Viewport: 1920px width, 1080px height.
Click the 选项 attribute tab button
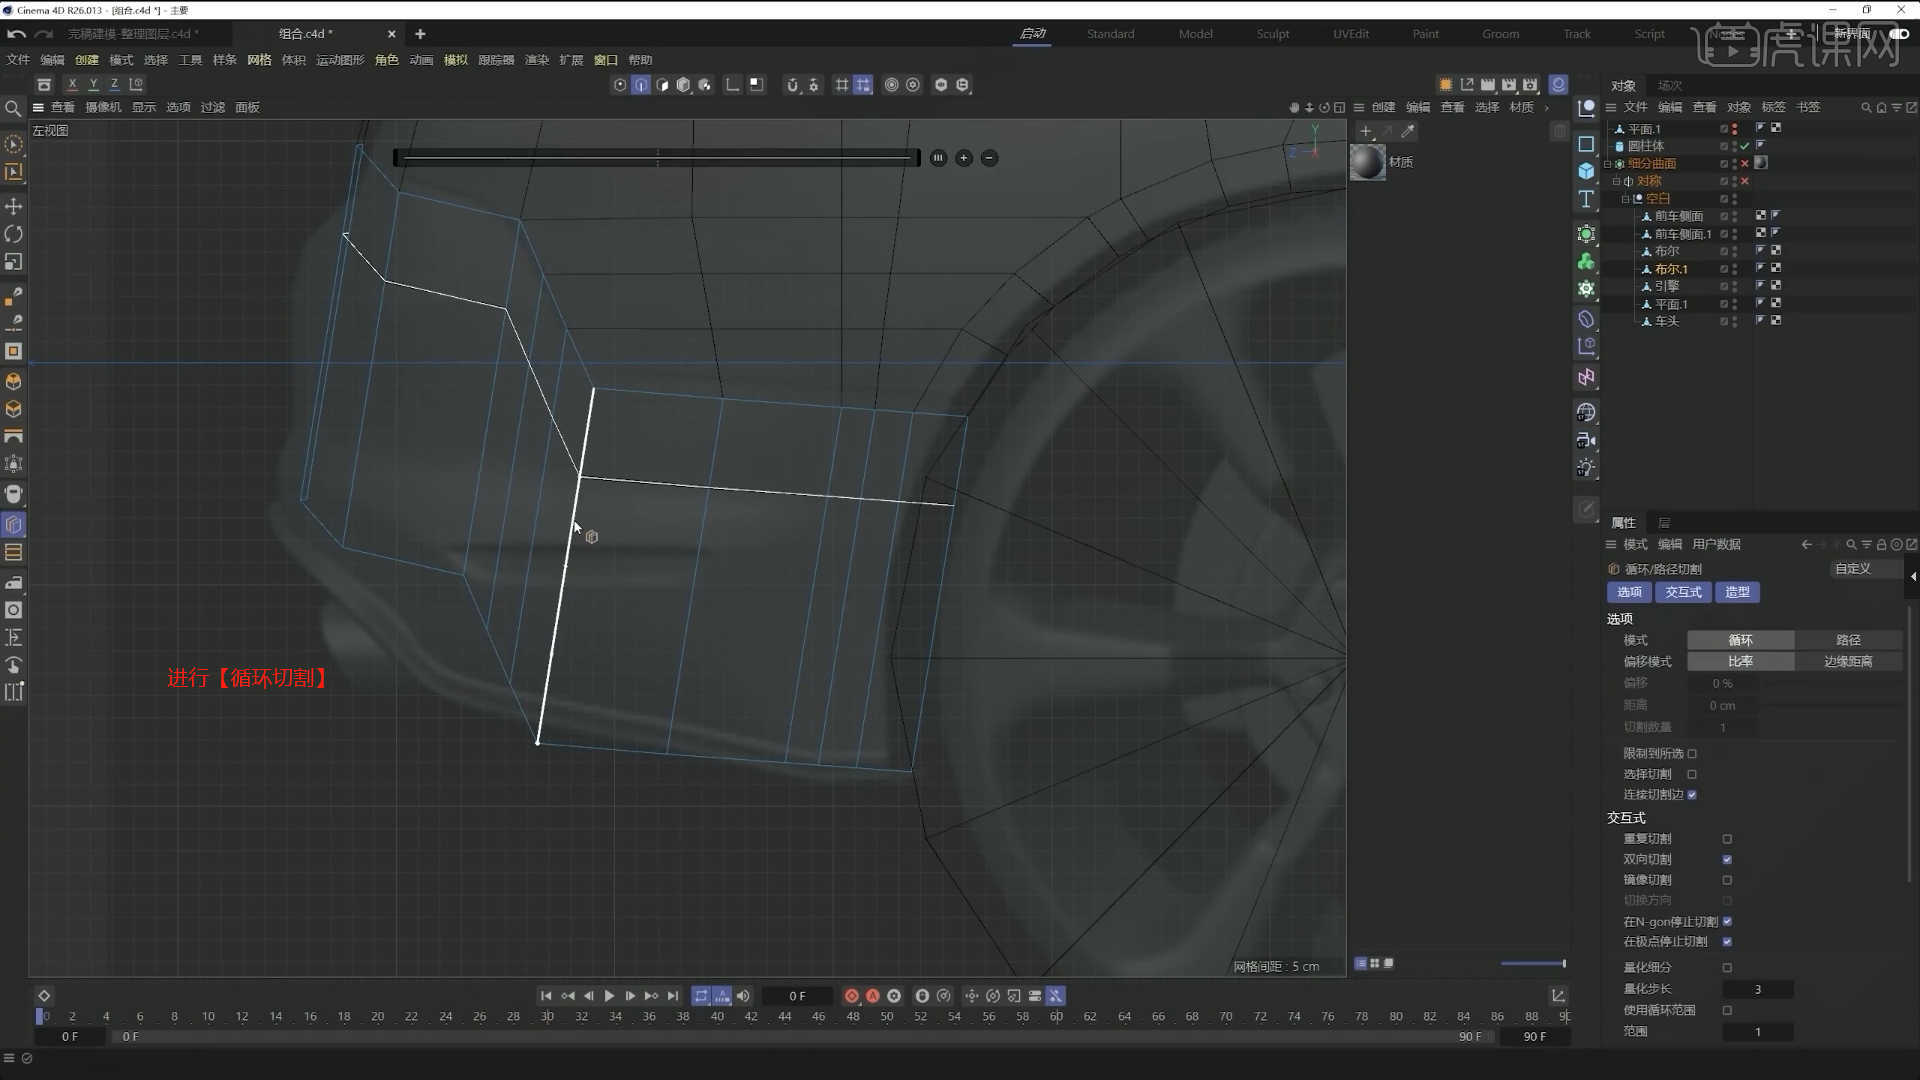coord(1630,593)
